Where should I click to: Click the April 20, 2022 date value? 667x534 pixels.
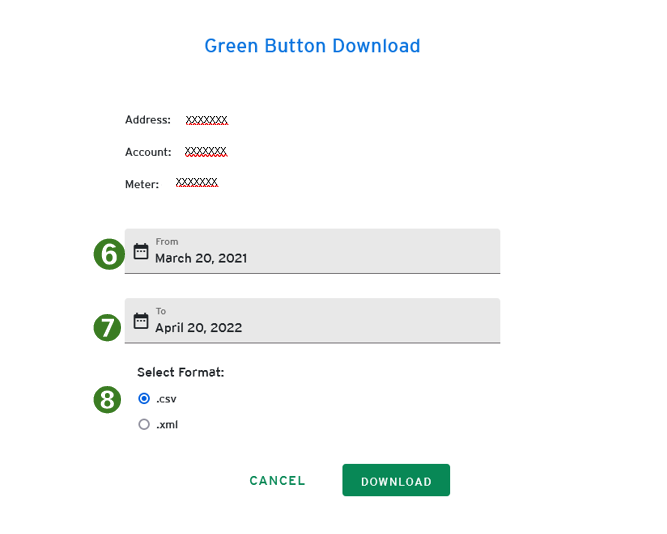pos(198,328)
